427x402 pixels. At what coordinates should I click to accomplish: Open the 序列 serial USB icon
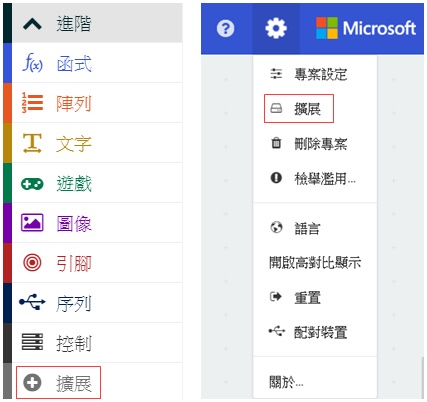[32, 302]
